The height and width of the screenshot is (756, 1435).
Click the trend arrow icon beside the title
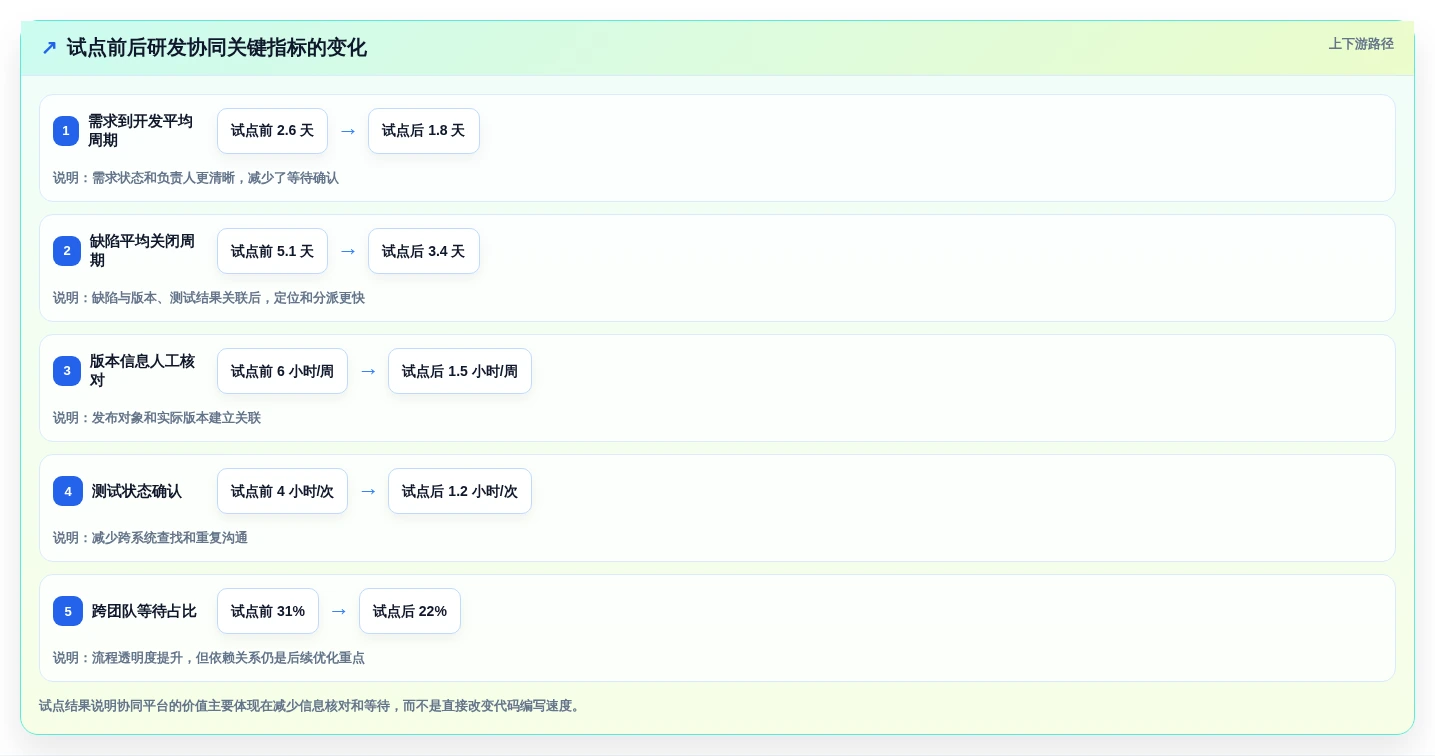coord(49,48)
